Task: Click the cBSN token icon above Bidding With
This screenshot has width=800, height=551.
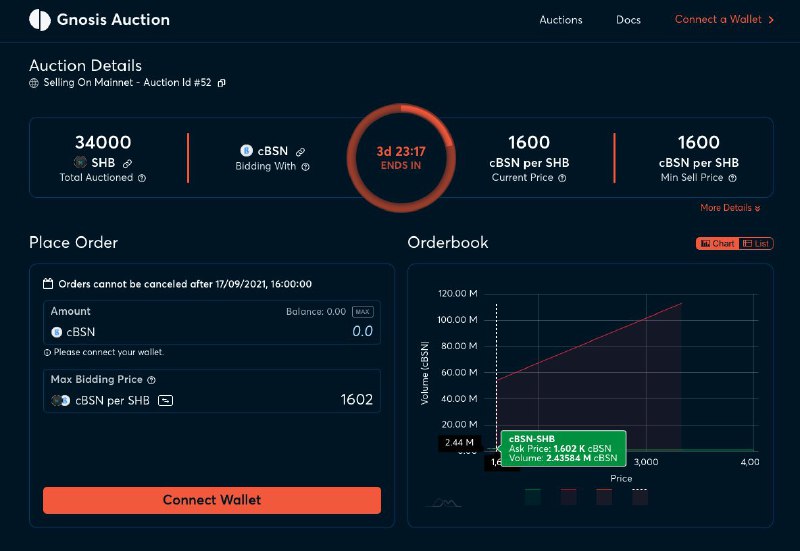Action: (x=246, y=151)
